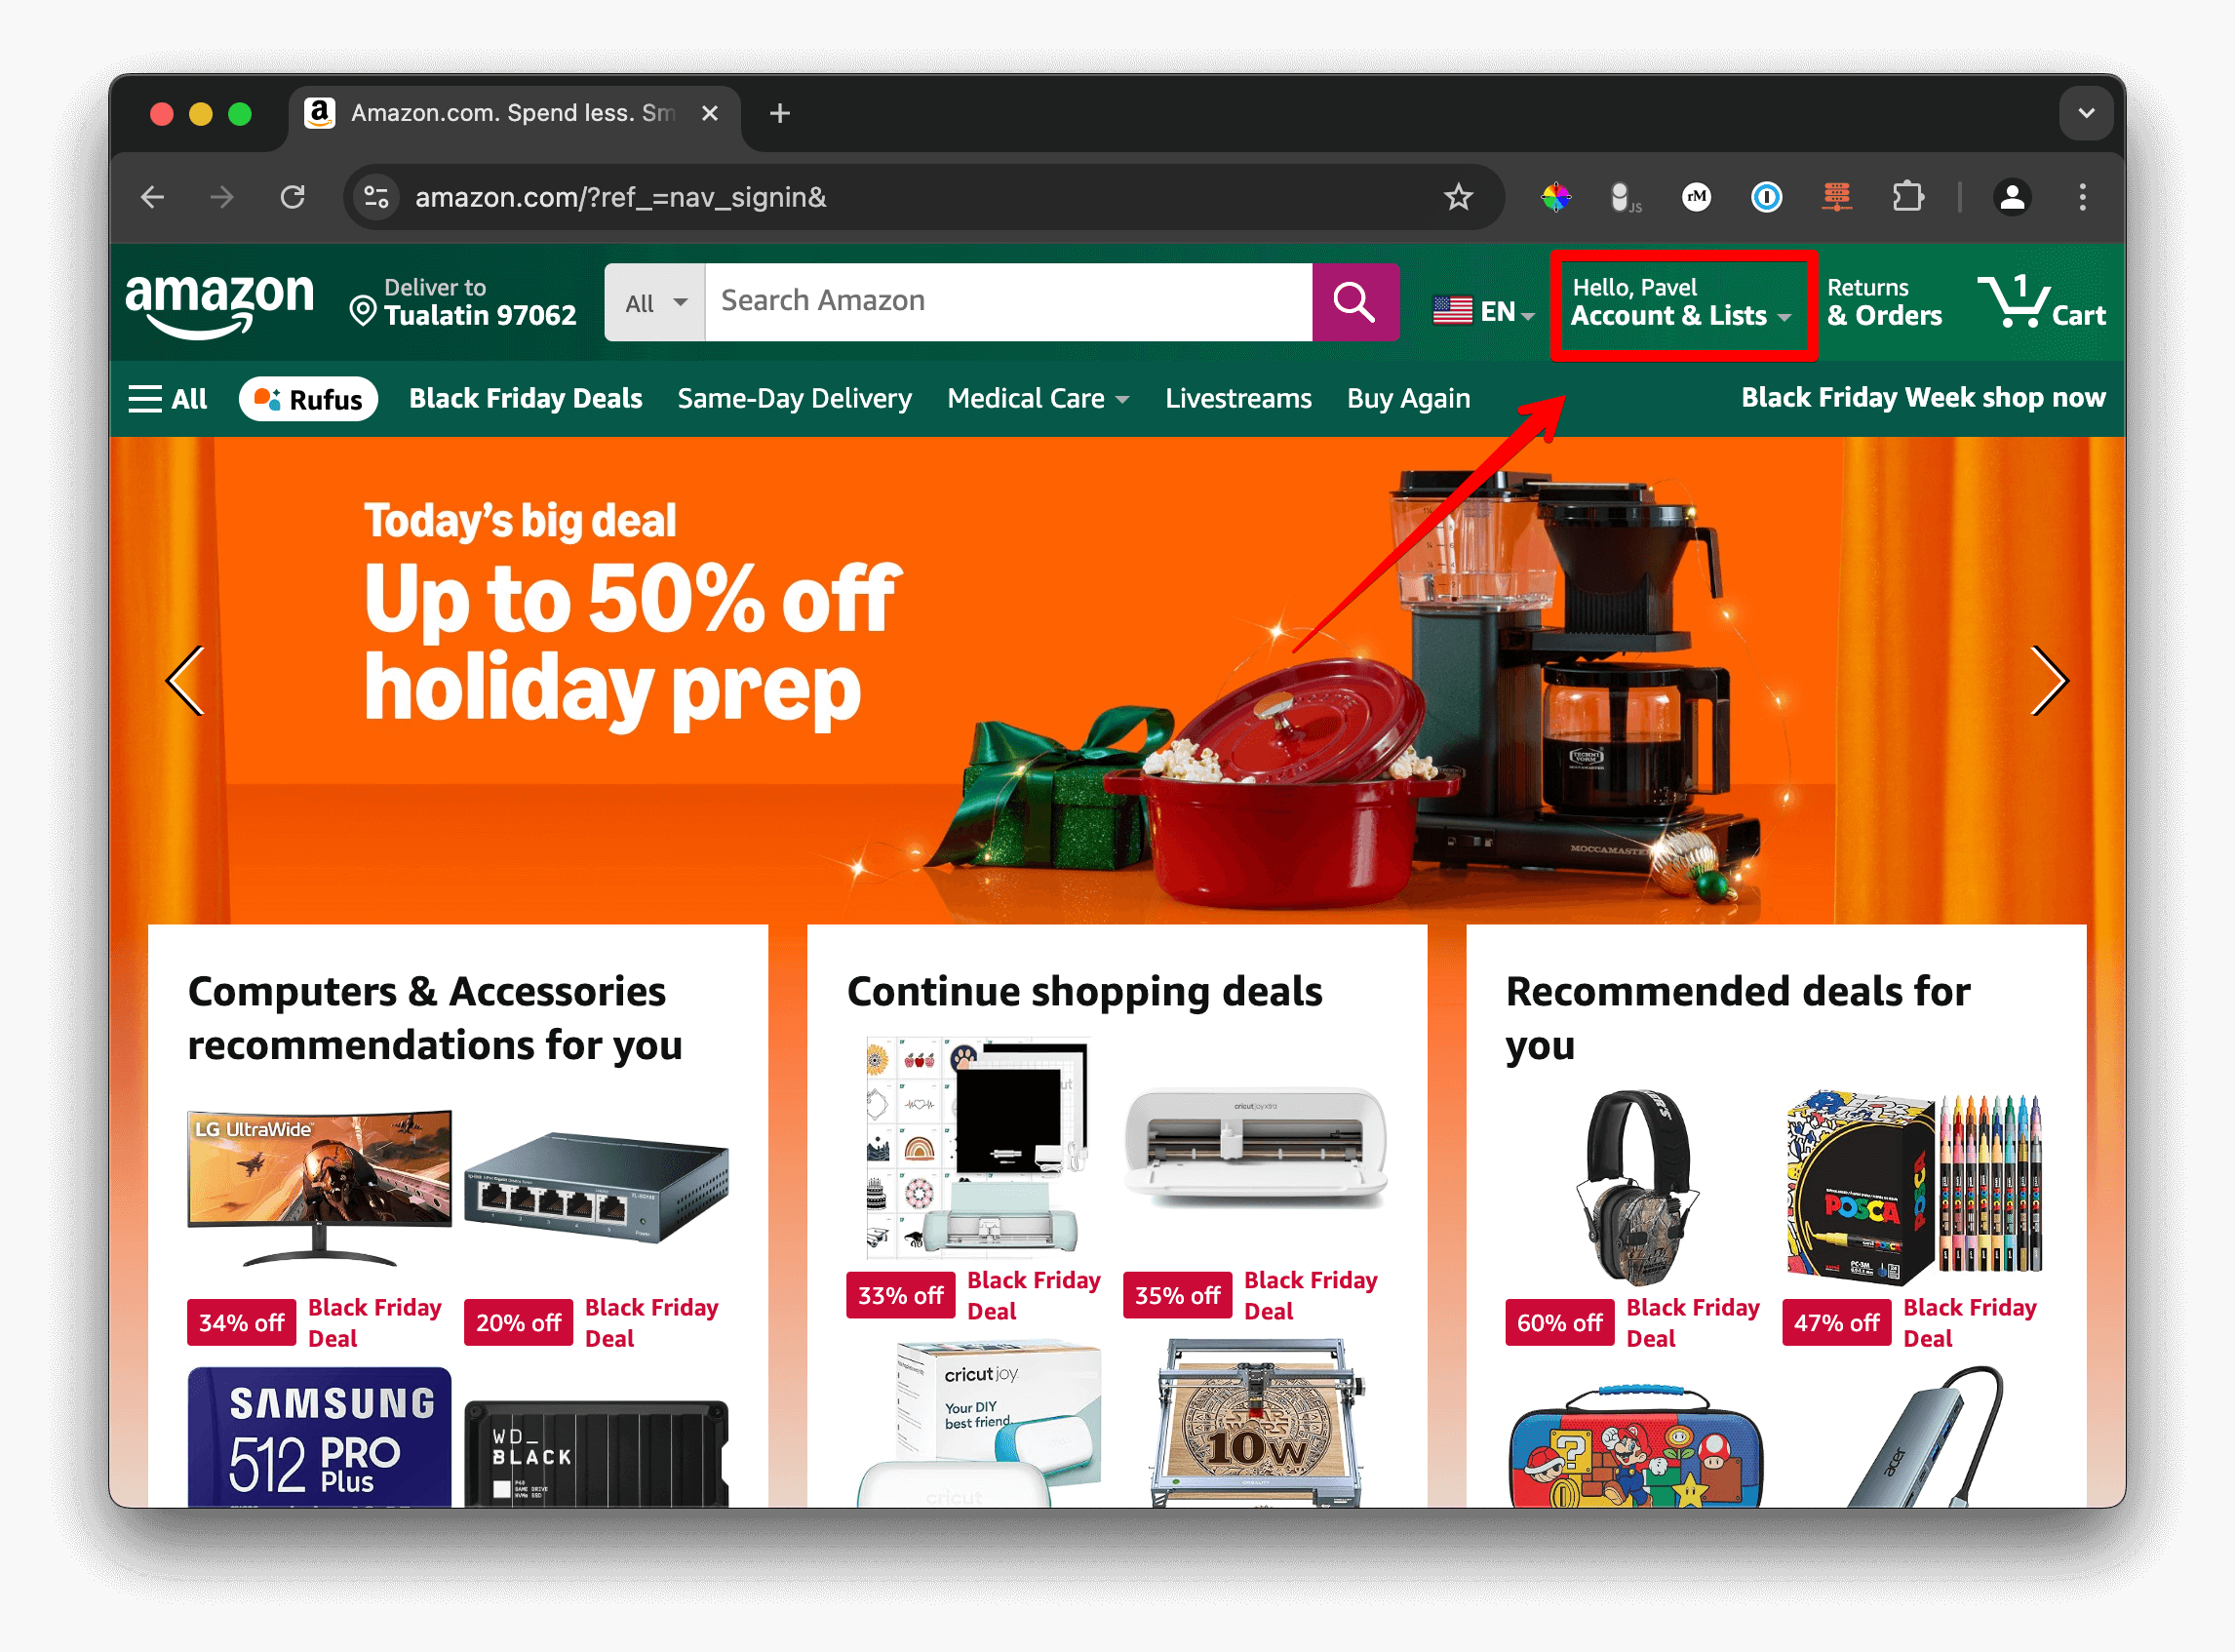Image resolution: width=2235 pixels, height=1652 pixels.
Task: Open Returns & Orders link
Action: tap(1884, 302)
